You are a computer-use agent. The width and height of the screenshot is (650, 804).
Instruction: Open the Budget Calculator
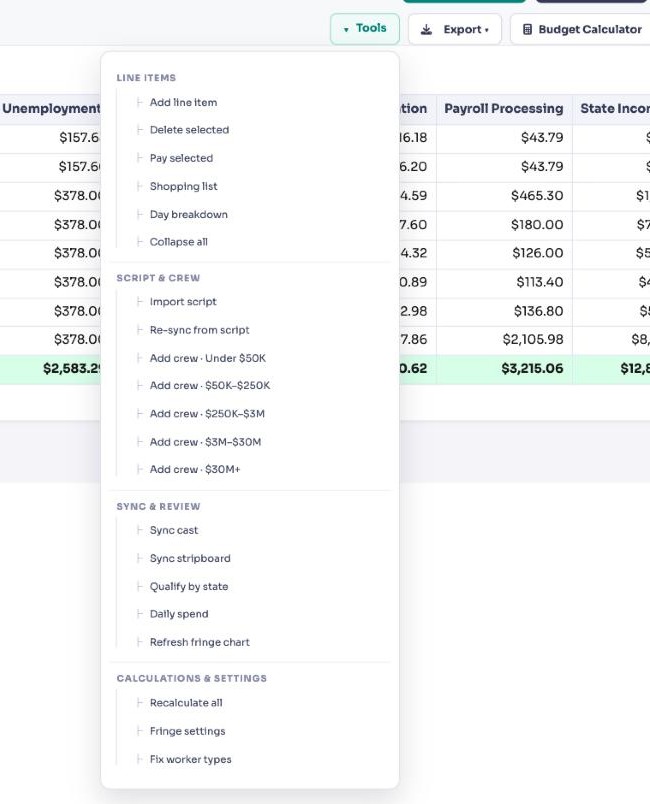pyautogui.click(x=580, y=29)
